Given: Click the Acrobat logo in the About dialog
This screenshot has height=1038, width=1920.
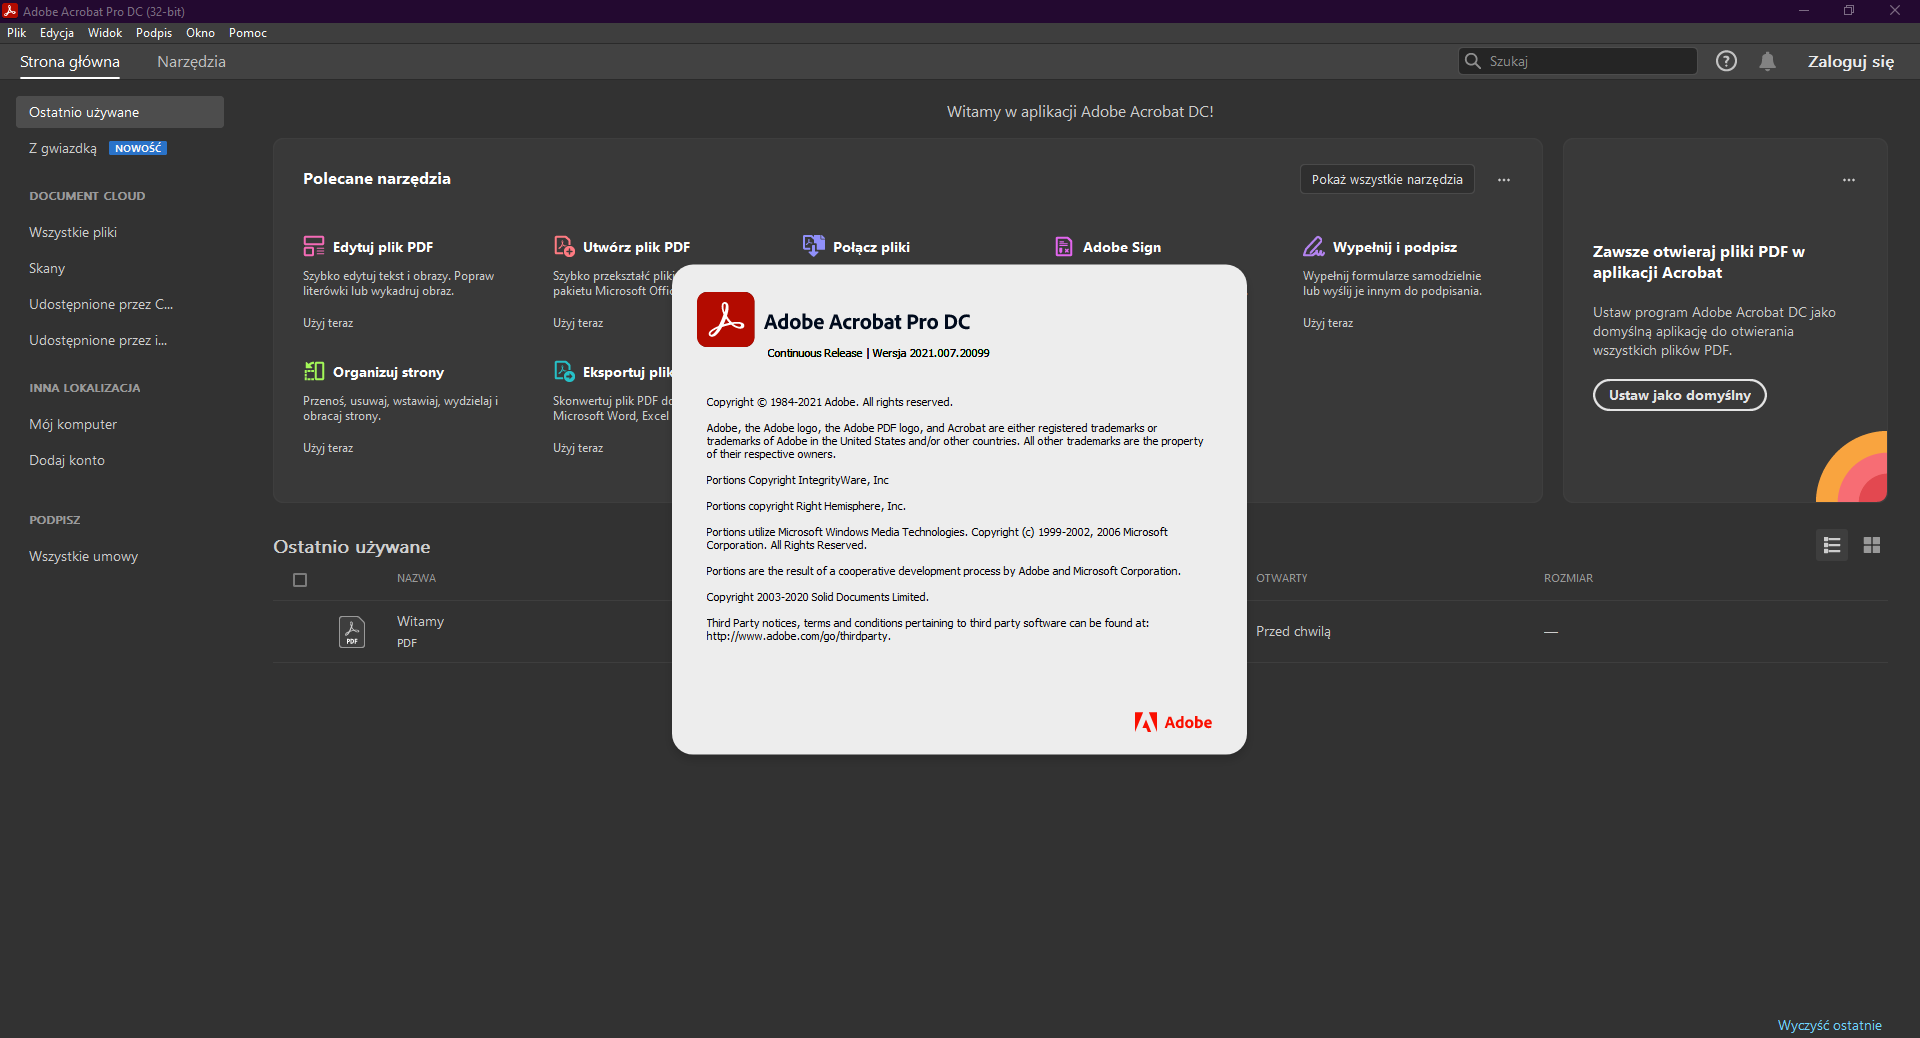Looking at the screenshot, I should [x=726, y=320].
